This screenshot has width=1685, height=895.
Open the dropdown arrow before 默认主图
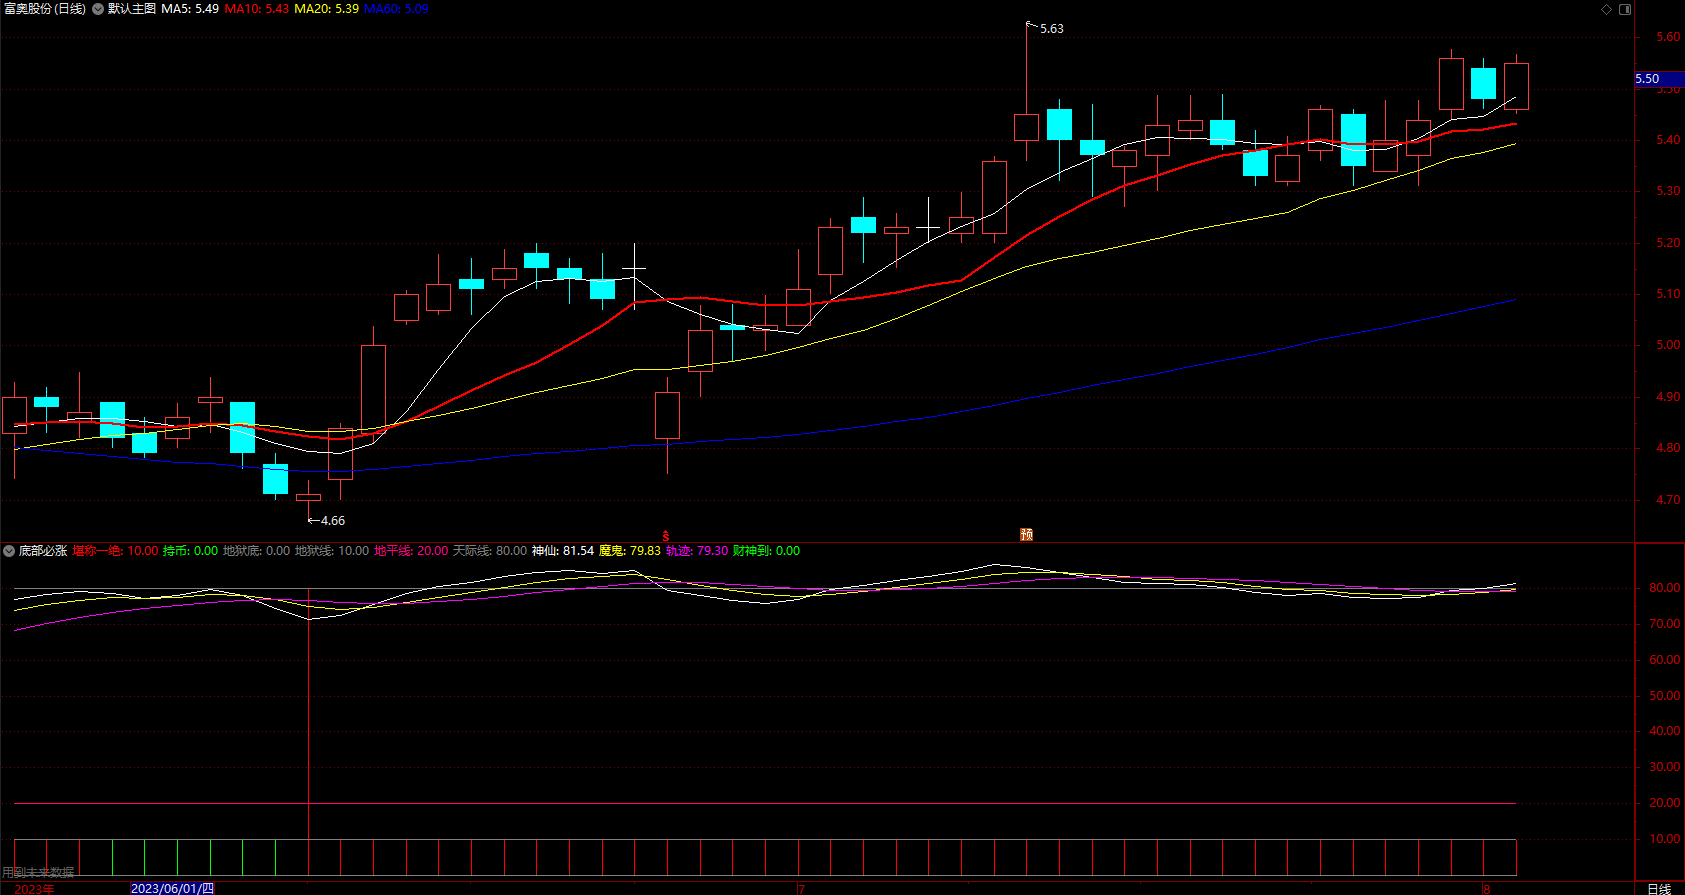pyautogui.click(x=98, y=9)
